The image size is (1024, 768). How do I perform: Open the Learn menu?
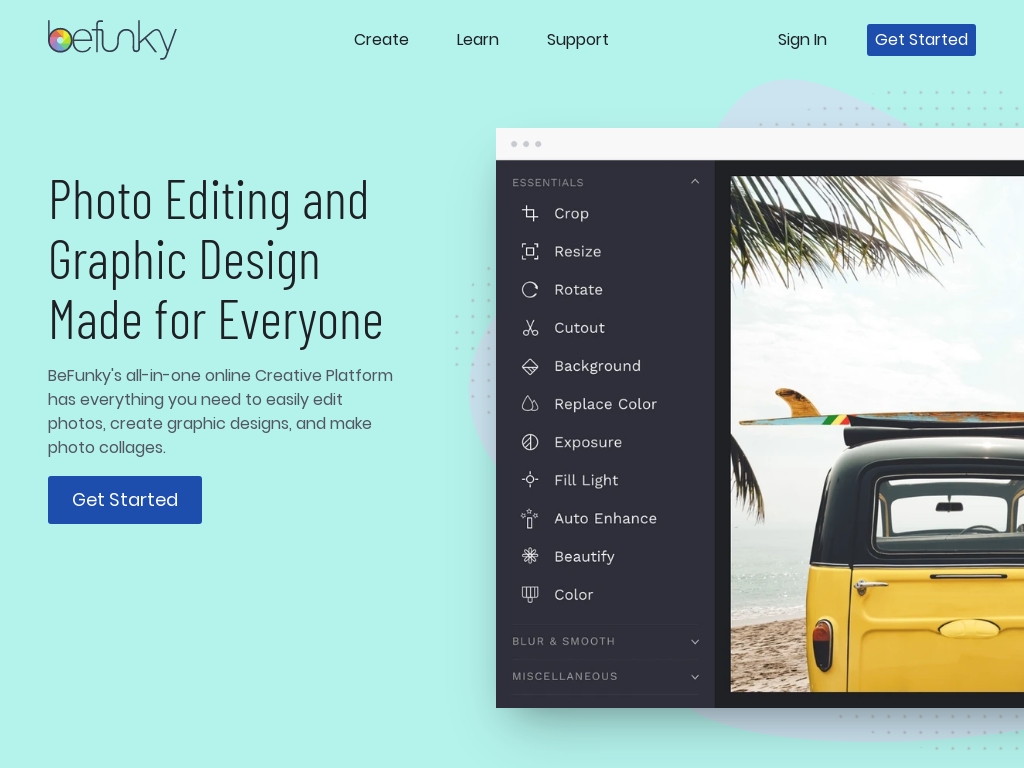click(x=477, y=40)
